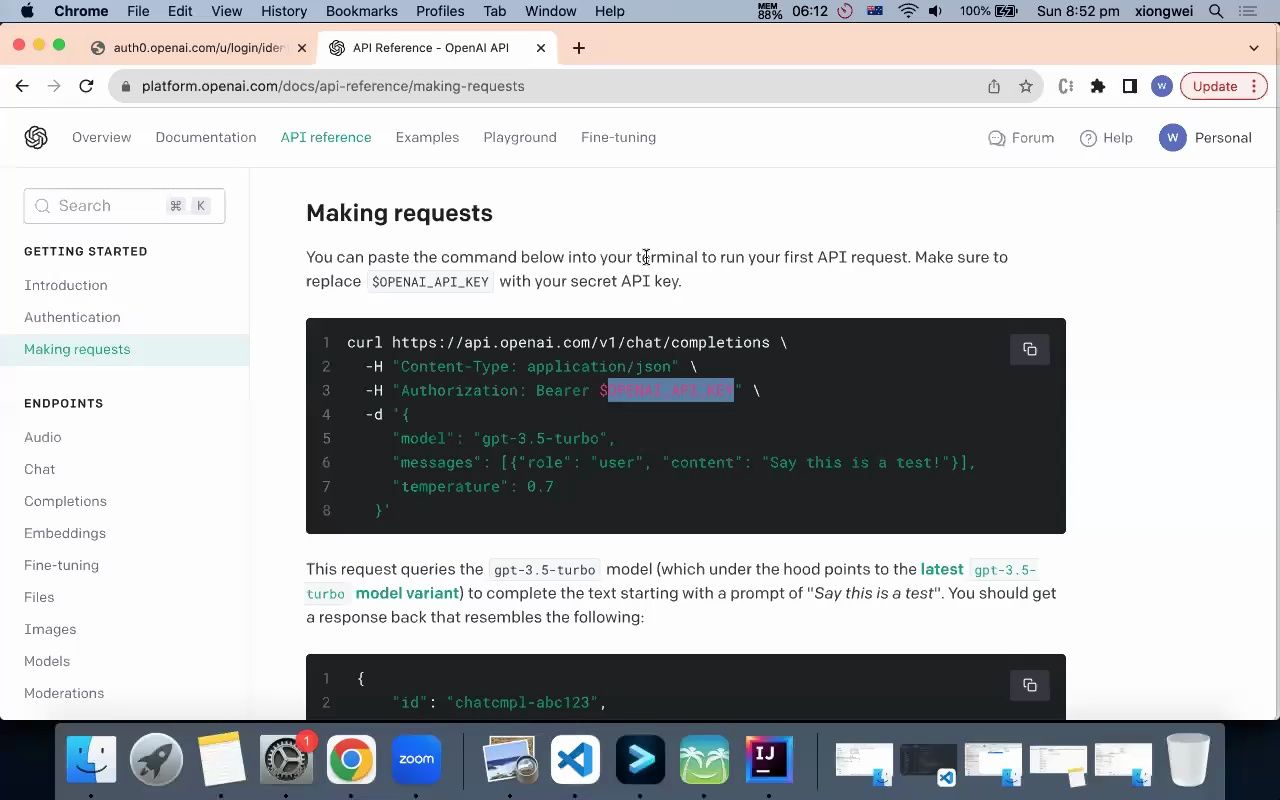
Task: Select Making requests in the sidebar
Action: point(77,349)
